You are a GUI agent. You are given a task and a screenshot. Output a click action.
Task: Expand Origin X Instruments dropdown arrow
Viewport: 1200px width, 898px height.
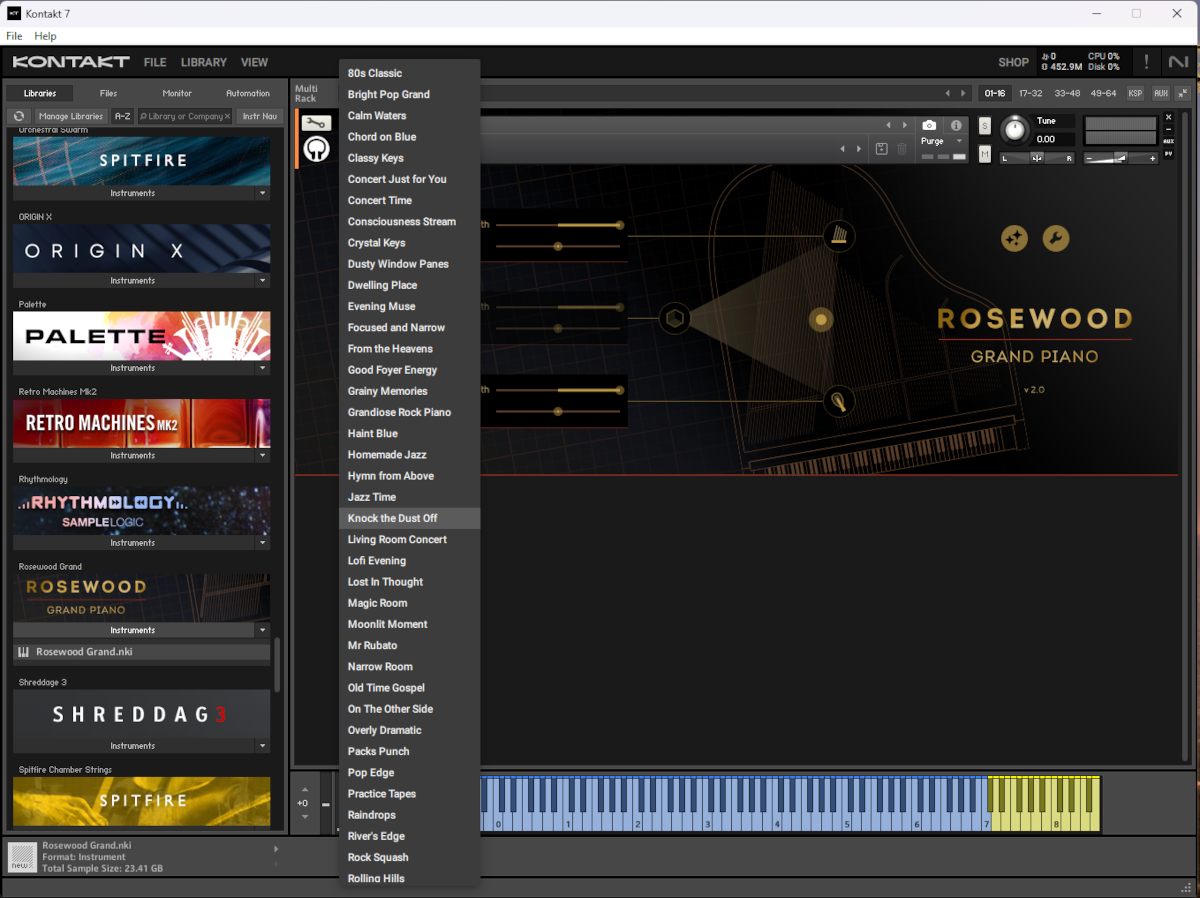pyautogui.click(x=262, y=281)
